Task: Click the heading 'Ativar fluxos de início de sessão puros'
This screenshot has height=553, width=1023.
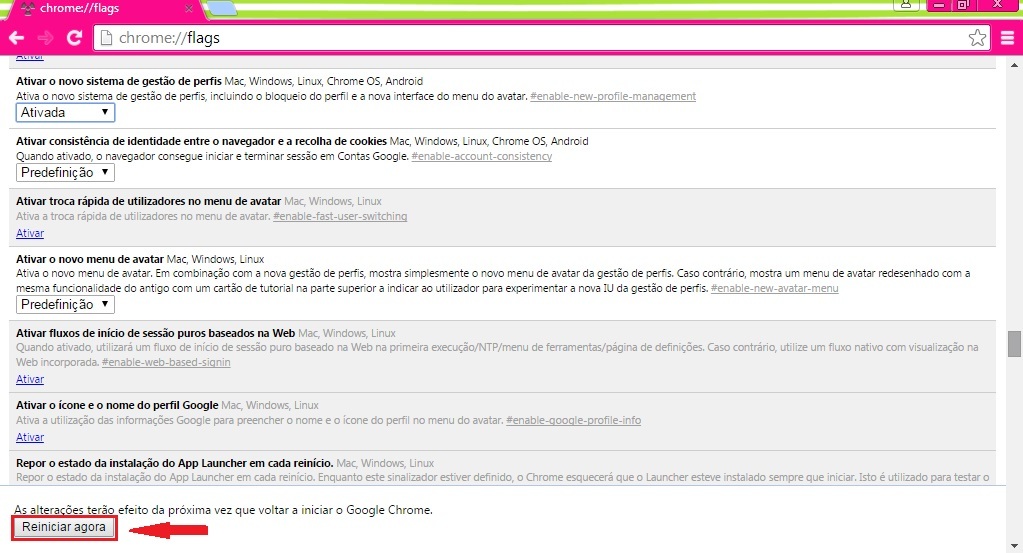Action: (x=155, y=333)
